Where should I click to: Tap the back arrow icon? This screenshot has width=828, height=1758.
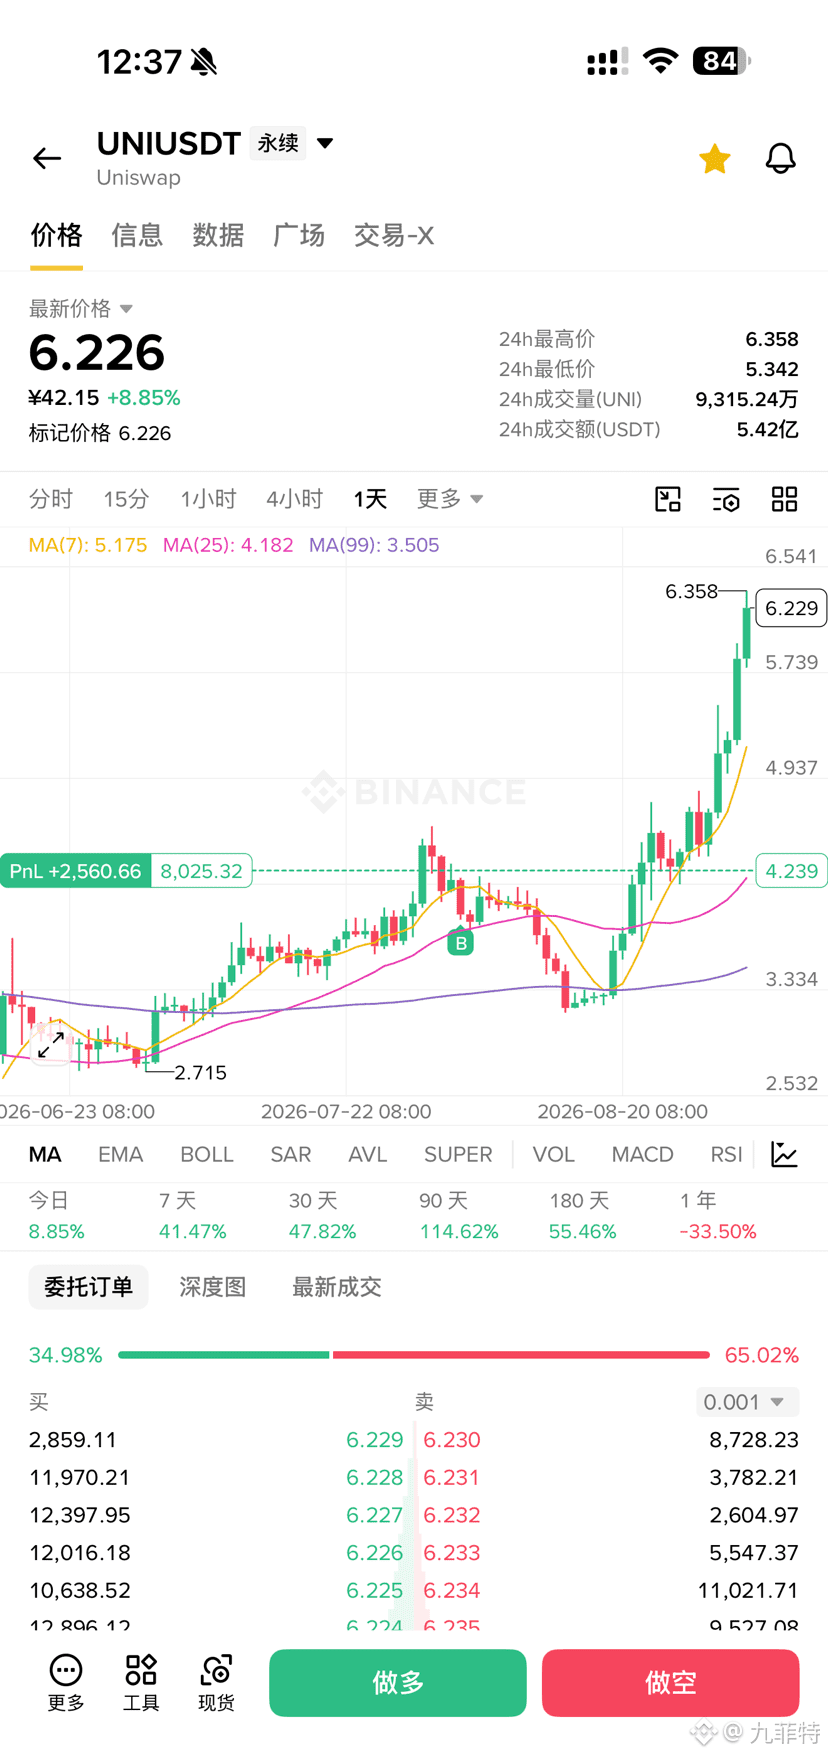[47, 158]
